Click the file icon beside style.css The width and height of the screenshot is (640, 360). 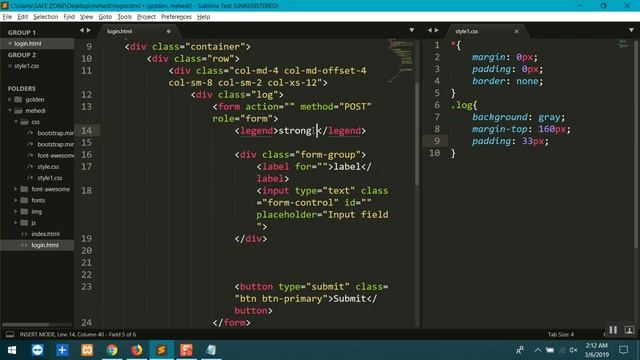point(30,167)
